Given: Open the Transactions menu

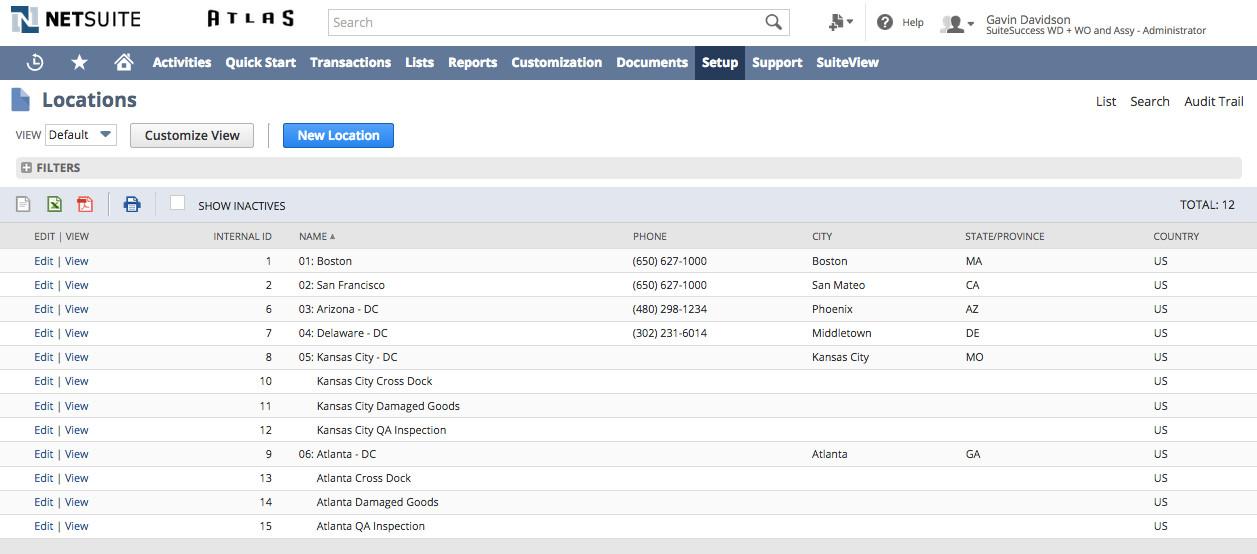Looking at the screenshot, I should coord(350,62).
